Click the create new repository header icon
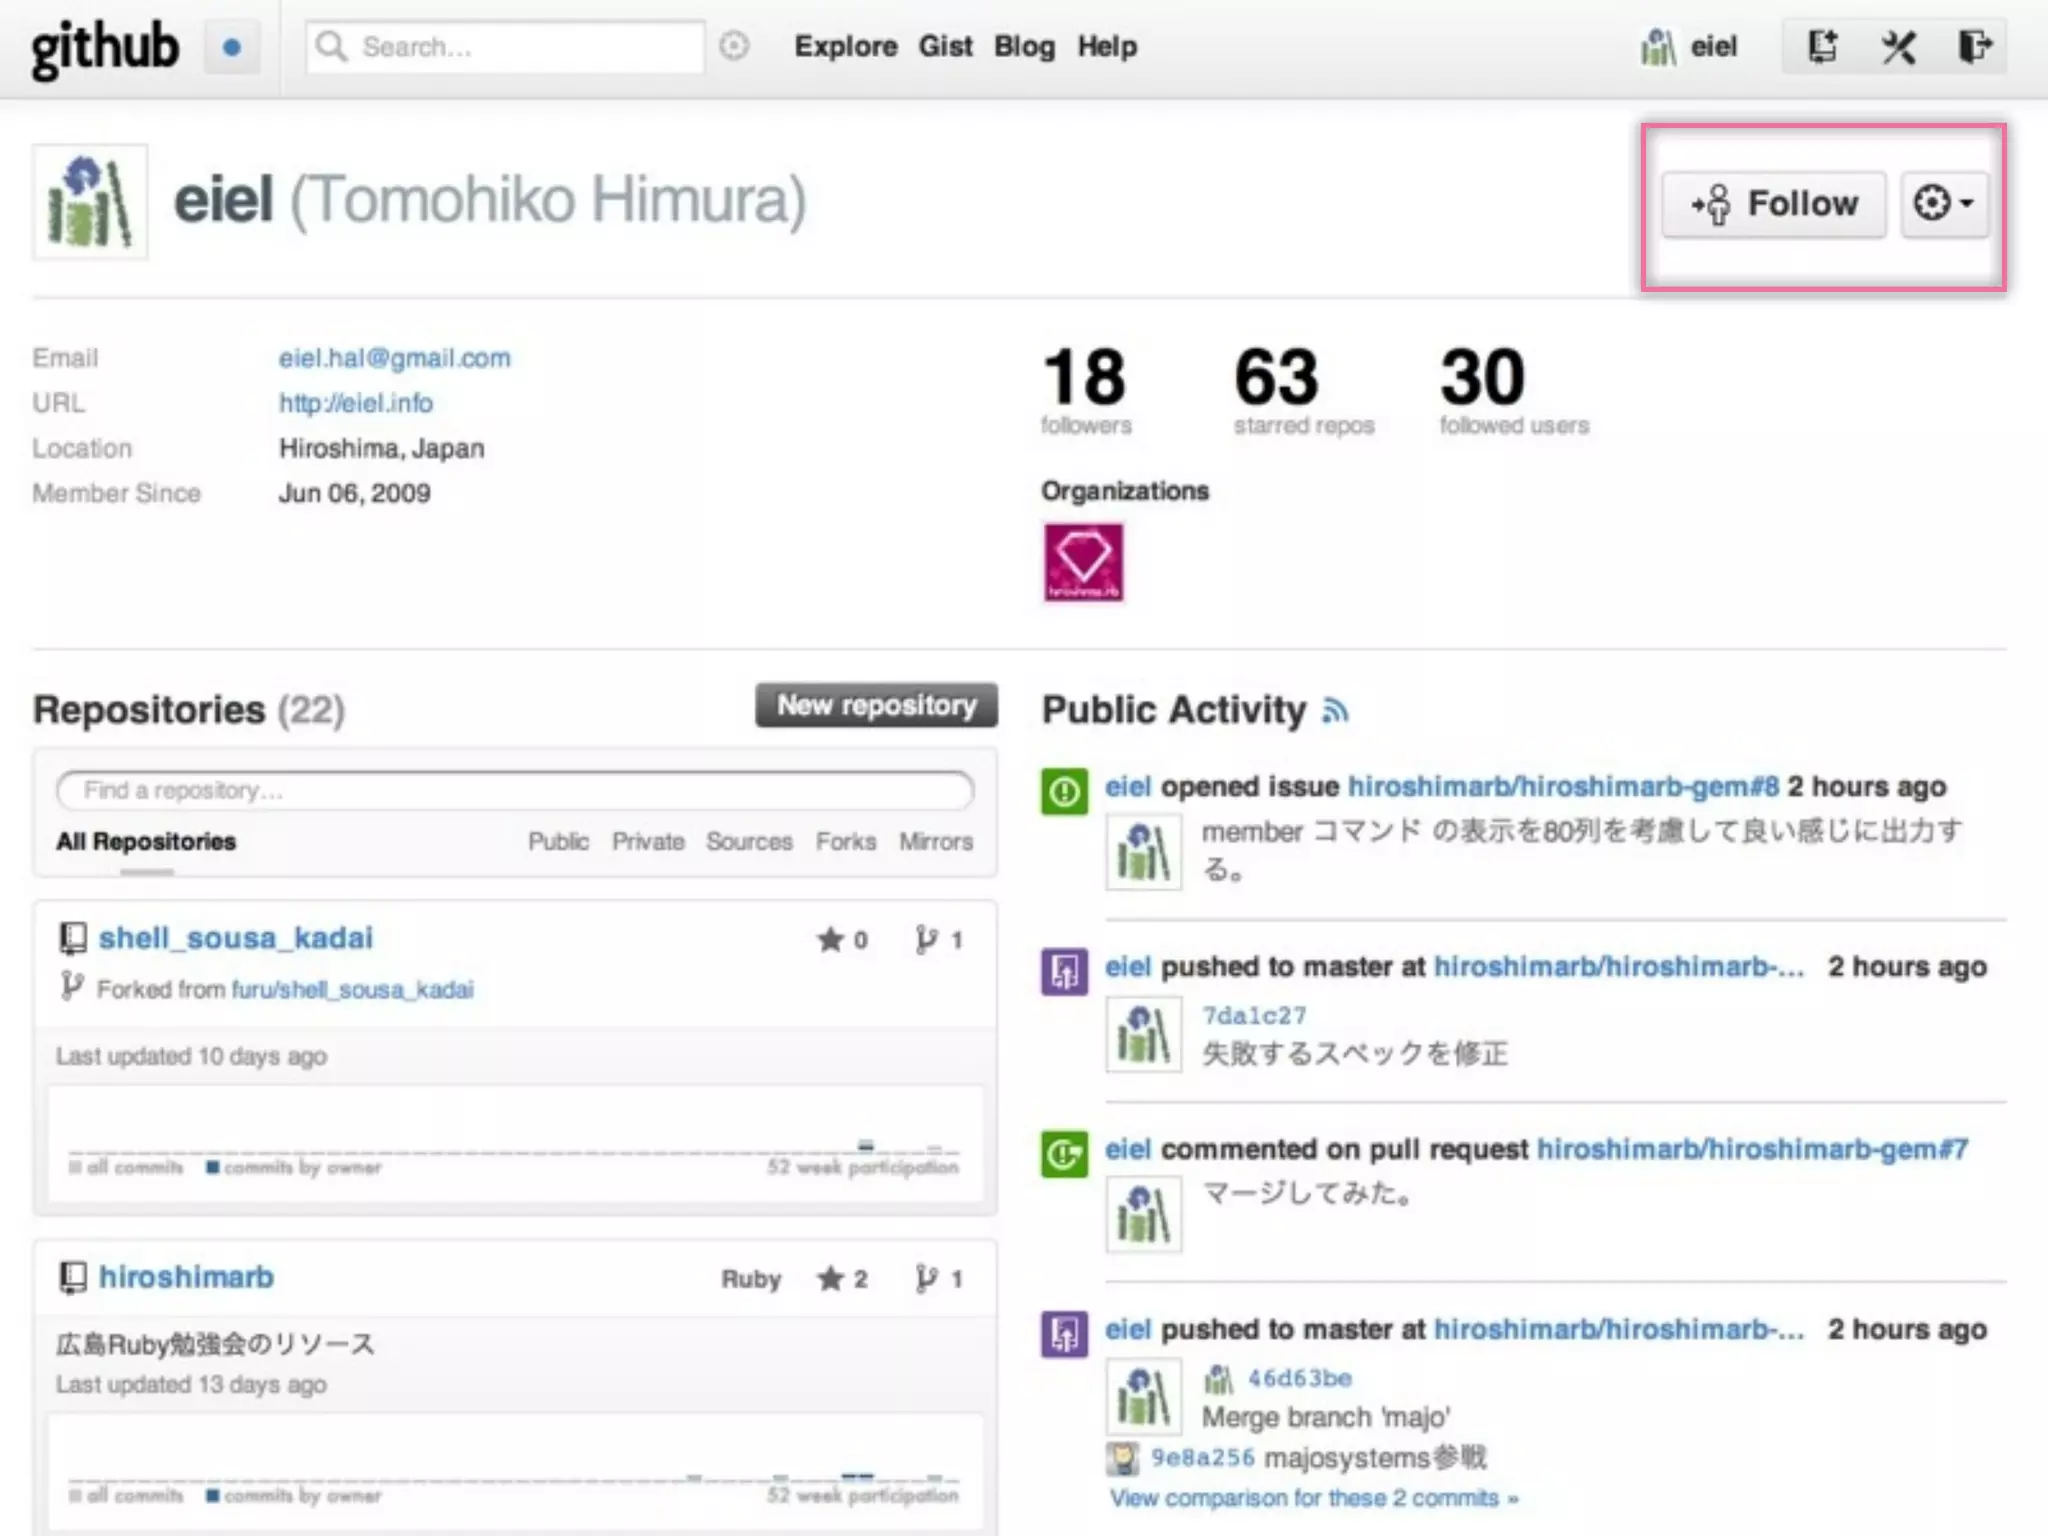Screen dimensions: 2048x1536 pyautogui.click(x=1822, y=46)
